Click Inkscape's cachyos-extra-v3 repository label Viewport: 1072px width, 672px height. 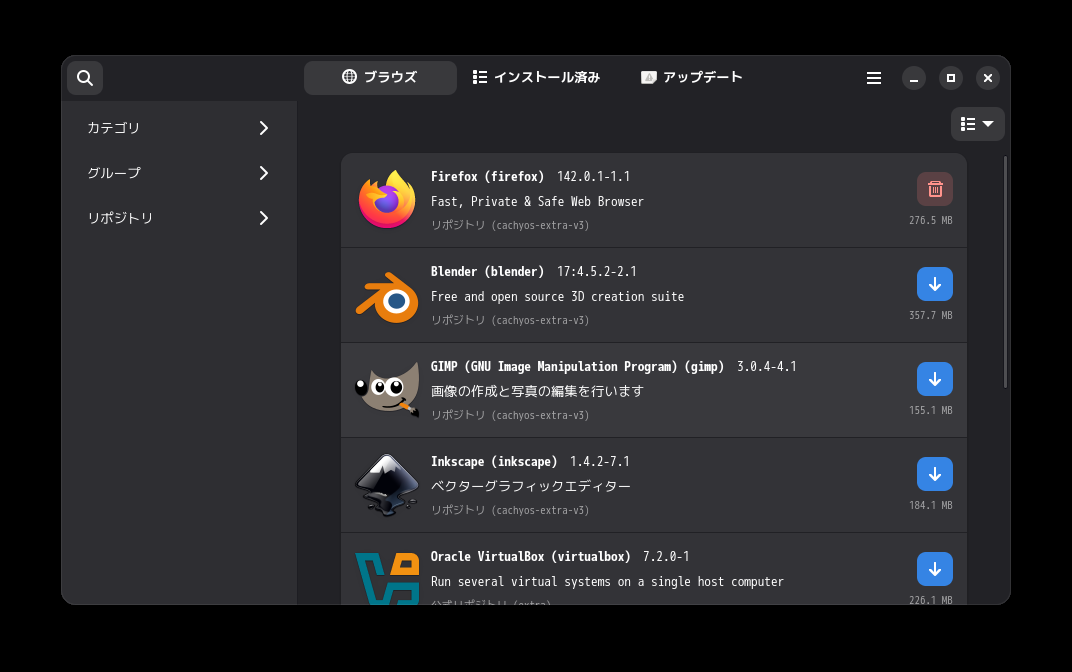tap(510, 510)
